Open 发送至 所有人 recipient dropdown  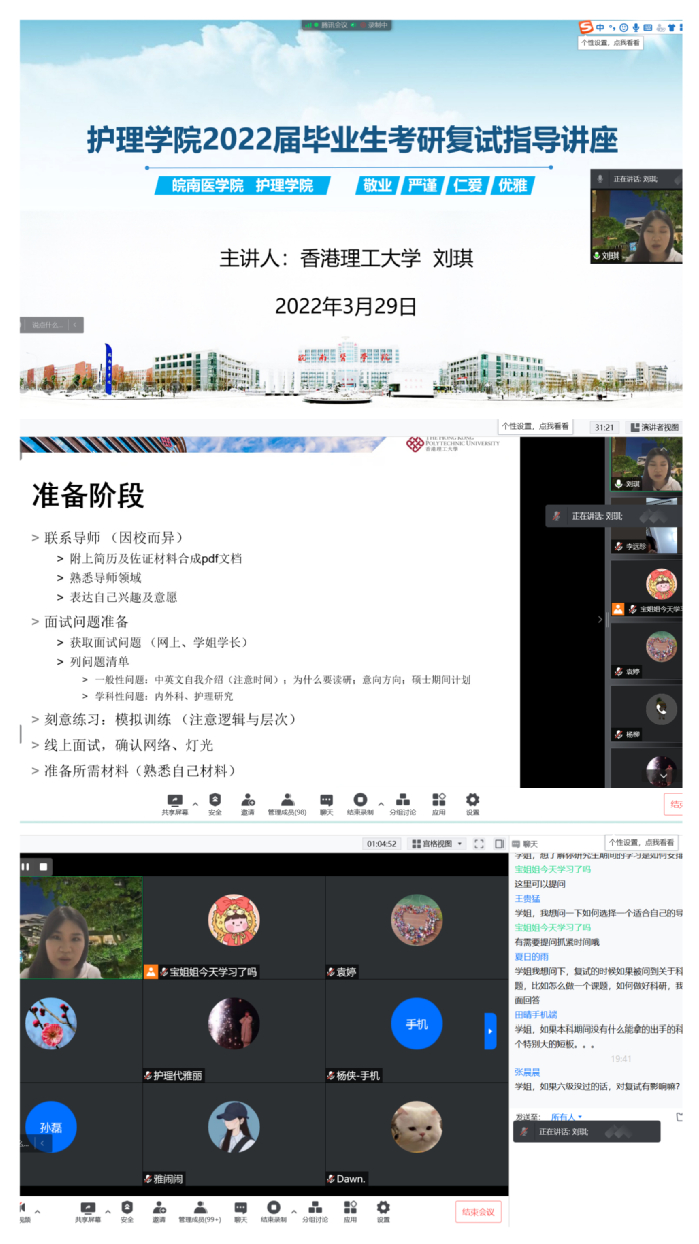point(567,1117)
